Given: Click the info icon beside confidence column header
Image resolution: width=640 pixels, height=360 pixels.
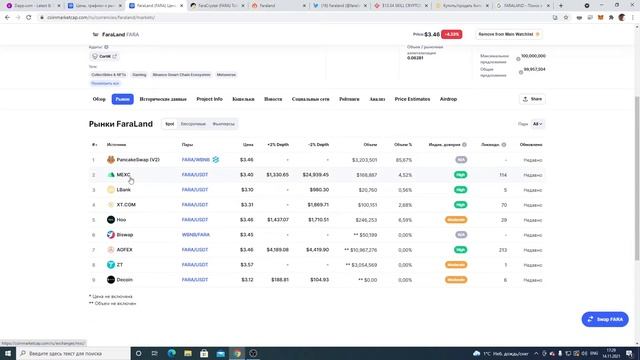Looking at the screenshot, I should (x=464, y=144).
